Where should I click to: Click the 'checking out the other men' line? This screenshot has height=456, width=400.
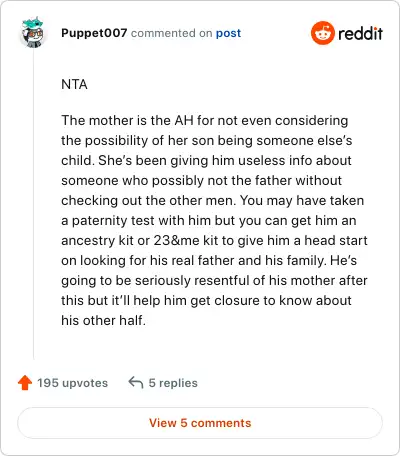point(149,201)
